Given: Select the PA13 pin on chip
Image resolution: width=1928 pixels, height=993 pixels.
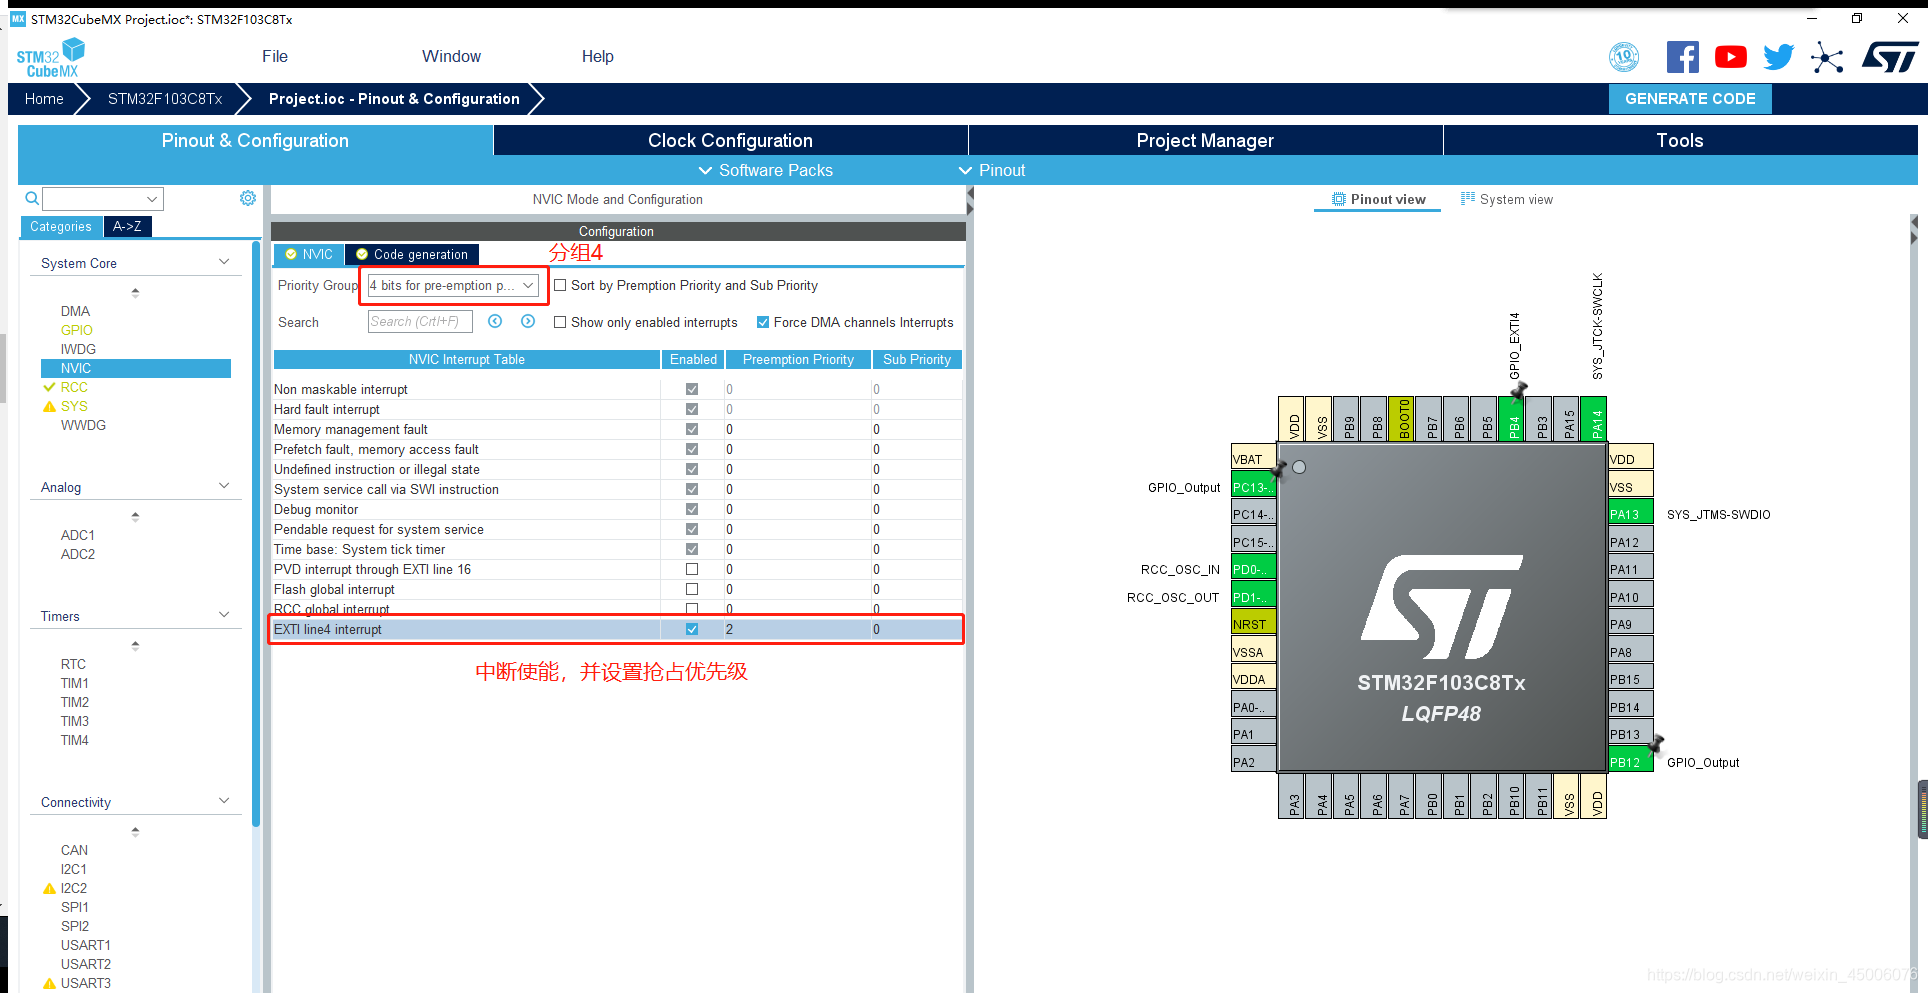Looking at the screenshot, I should (x=1630, y=514).
